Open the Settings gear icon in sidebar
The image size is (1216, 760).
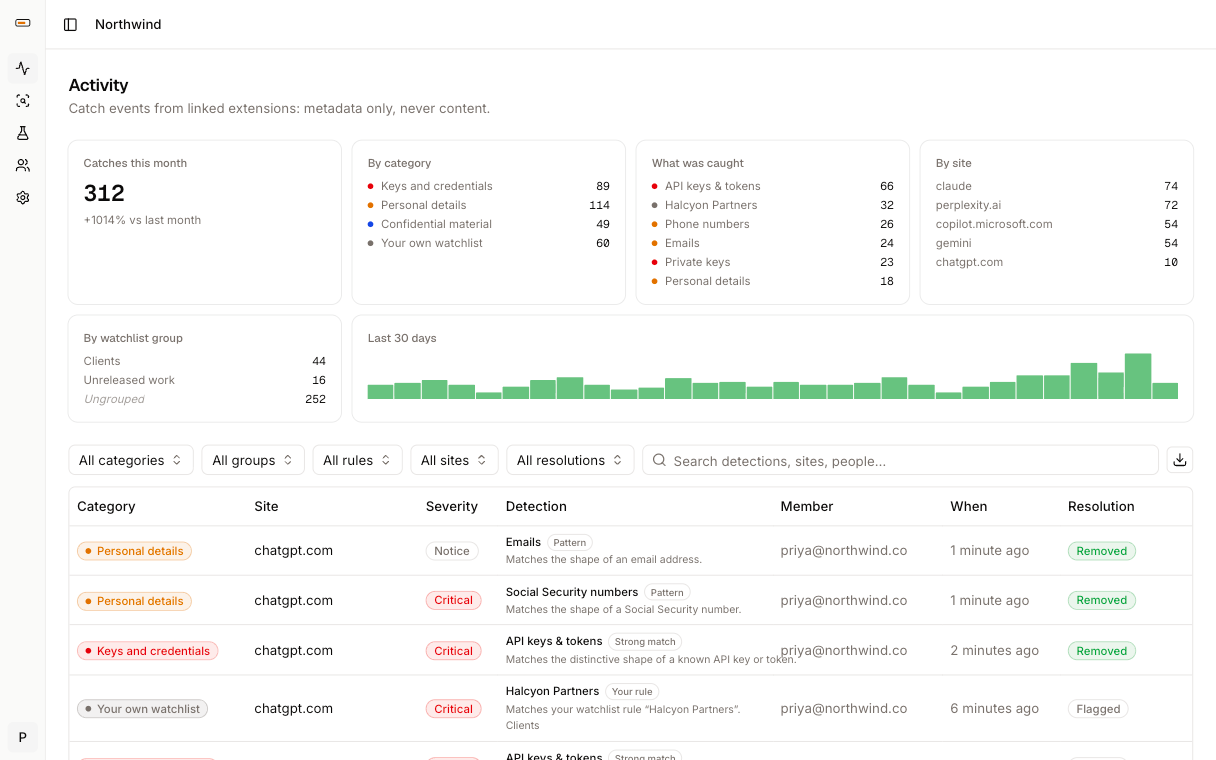23,197
